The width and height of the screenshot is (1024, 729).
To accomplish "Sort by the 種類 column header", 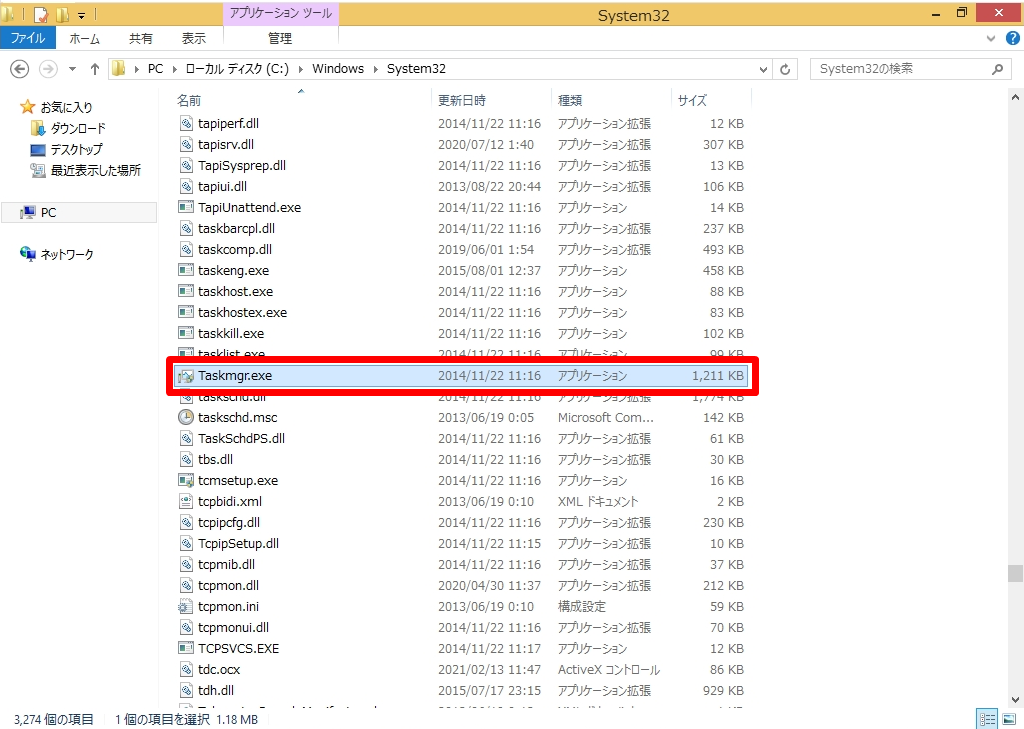I will (x=569, y=100).
